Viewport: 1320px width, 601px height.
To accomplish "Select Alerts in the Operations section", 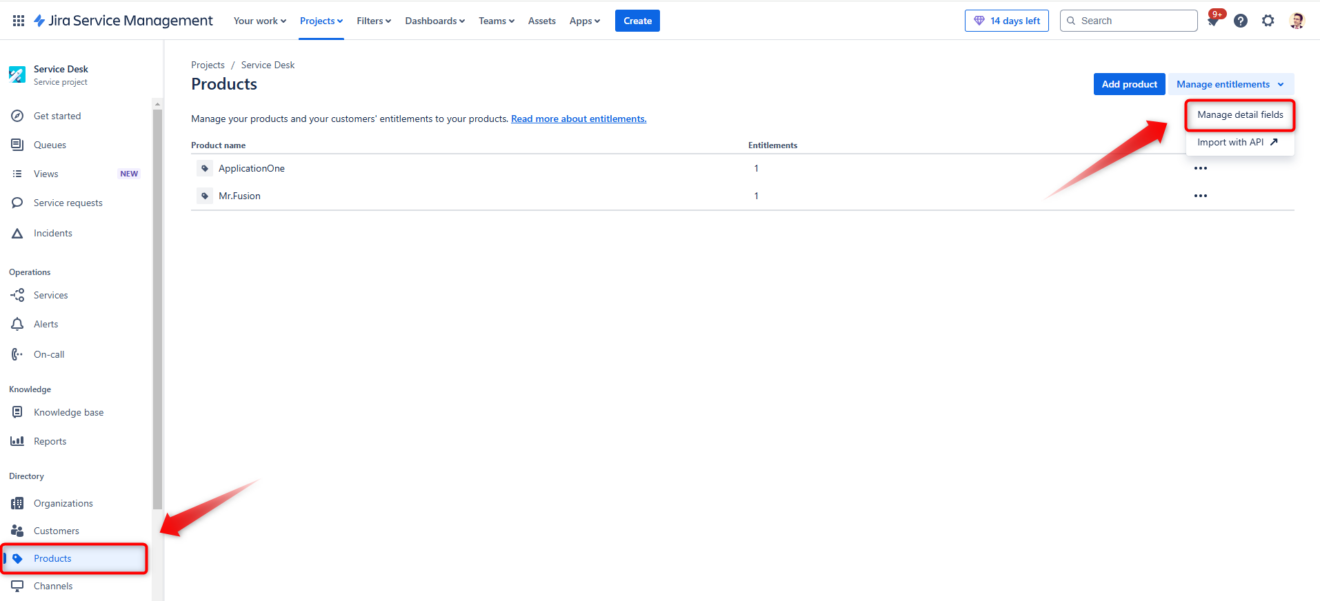I will [47, 323].
